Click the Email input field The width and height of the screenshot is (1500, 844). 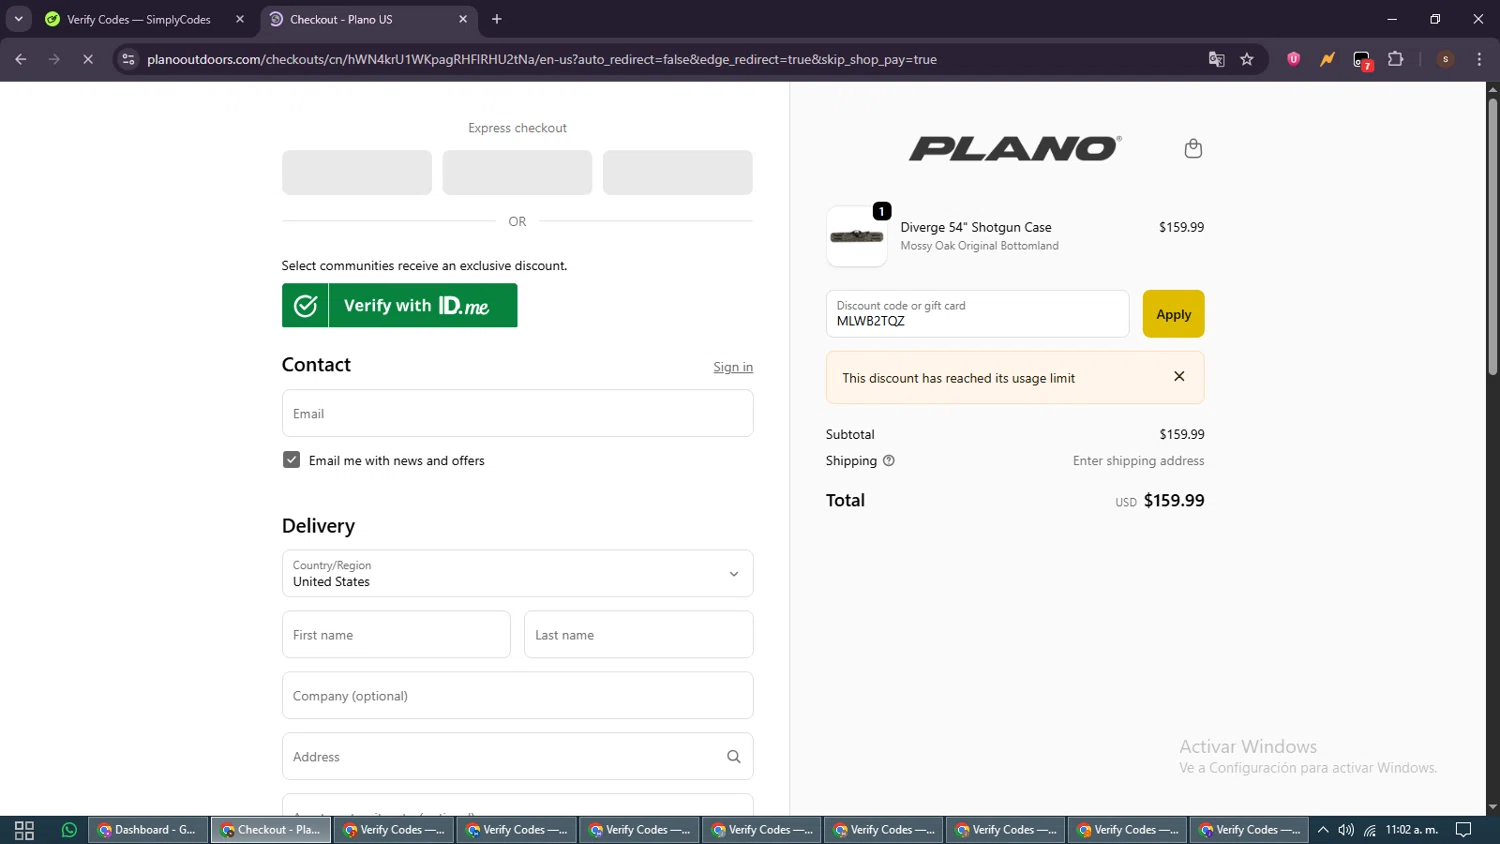tap(517, 413)
